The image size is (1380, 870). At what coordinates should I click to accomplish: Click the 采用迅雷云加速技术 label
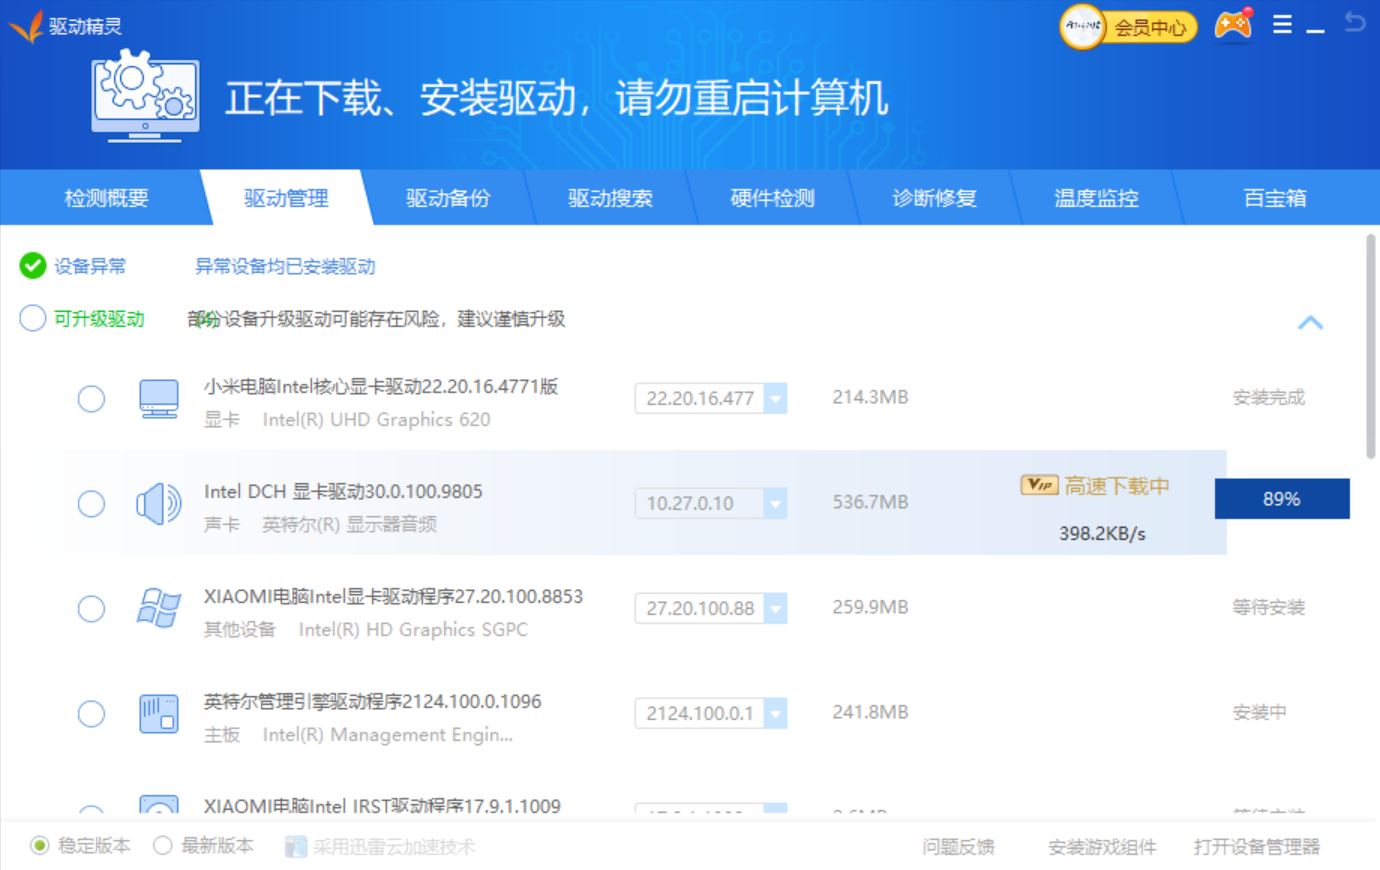tap(394, 847)
